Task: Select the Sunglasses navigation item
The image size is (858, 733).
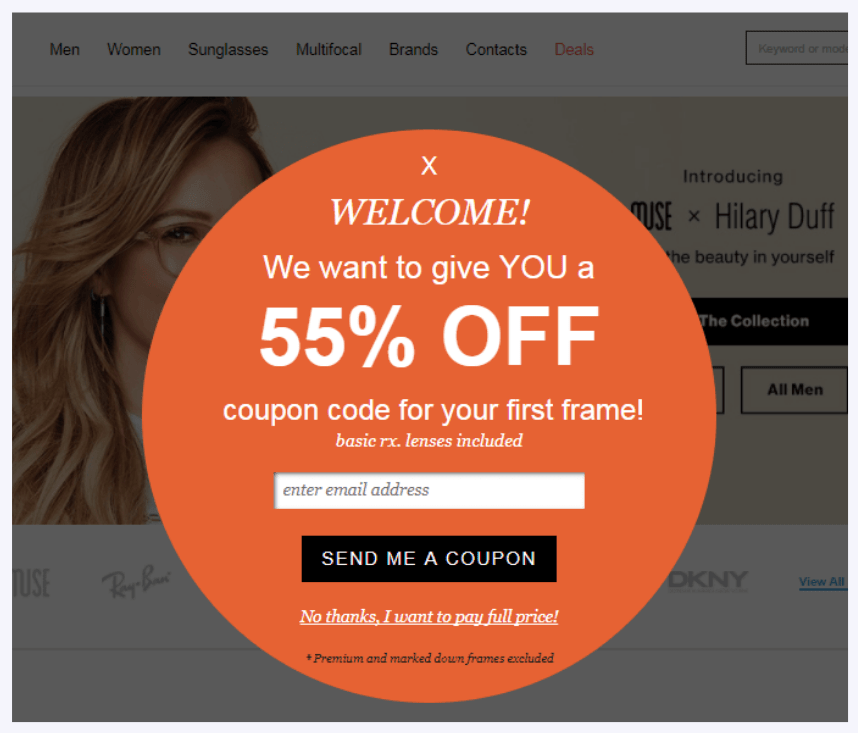Action: pos(228,50)
